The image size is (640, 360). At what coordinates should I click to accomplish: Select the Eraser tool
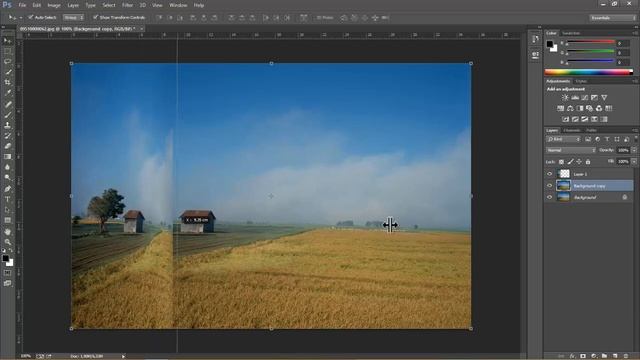(x=7, y=146)
